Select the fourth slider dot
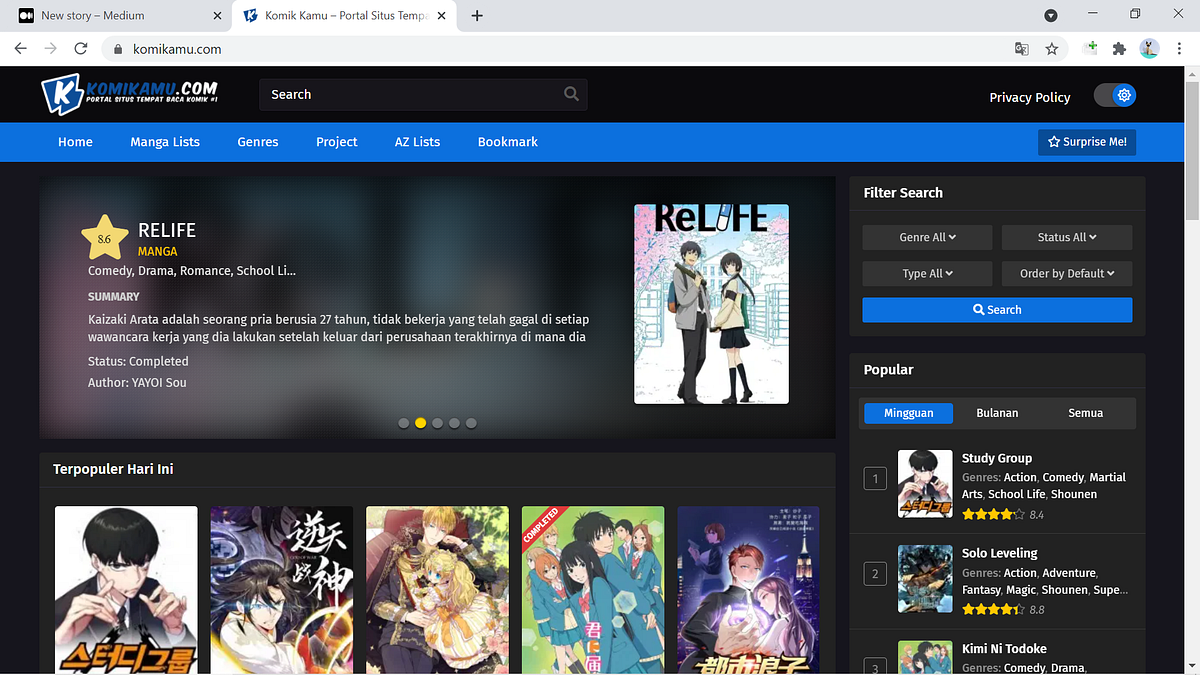Image resolution: width=1200 pixels, height=675 pixels. (x=455, y=423)
